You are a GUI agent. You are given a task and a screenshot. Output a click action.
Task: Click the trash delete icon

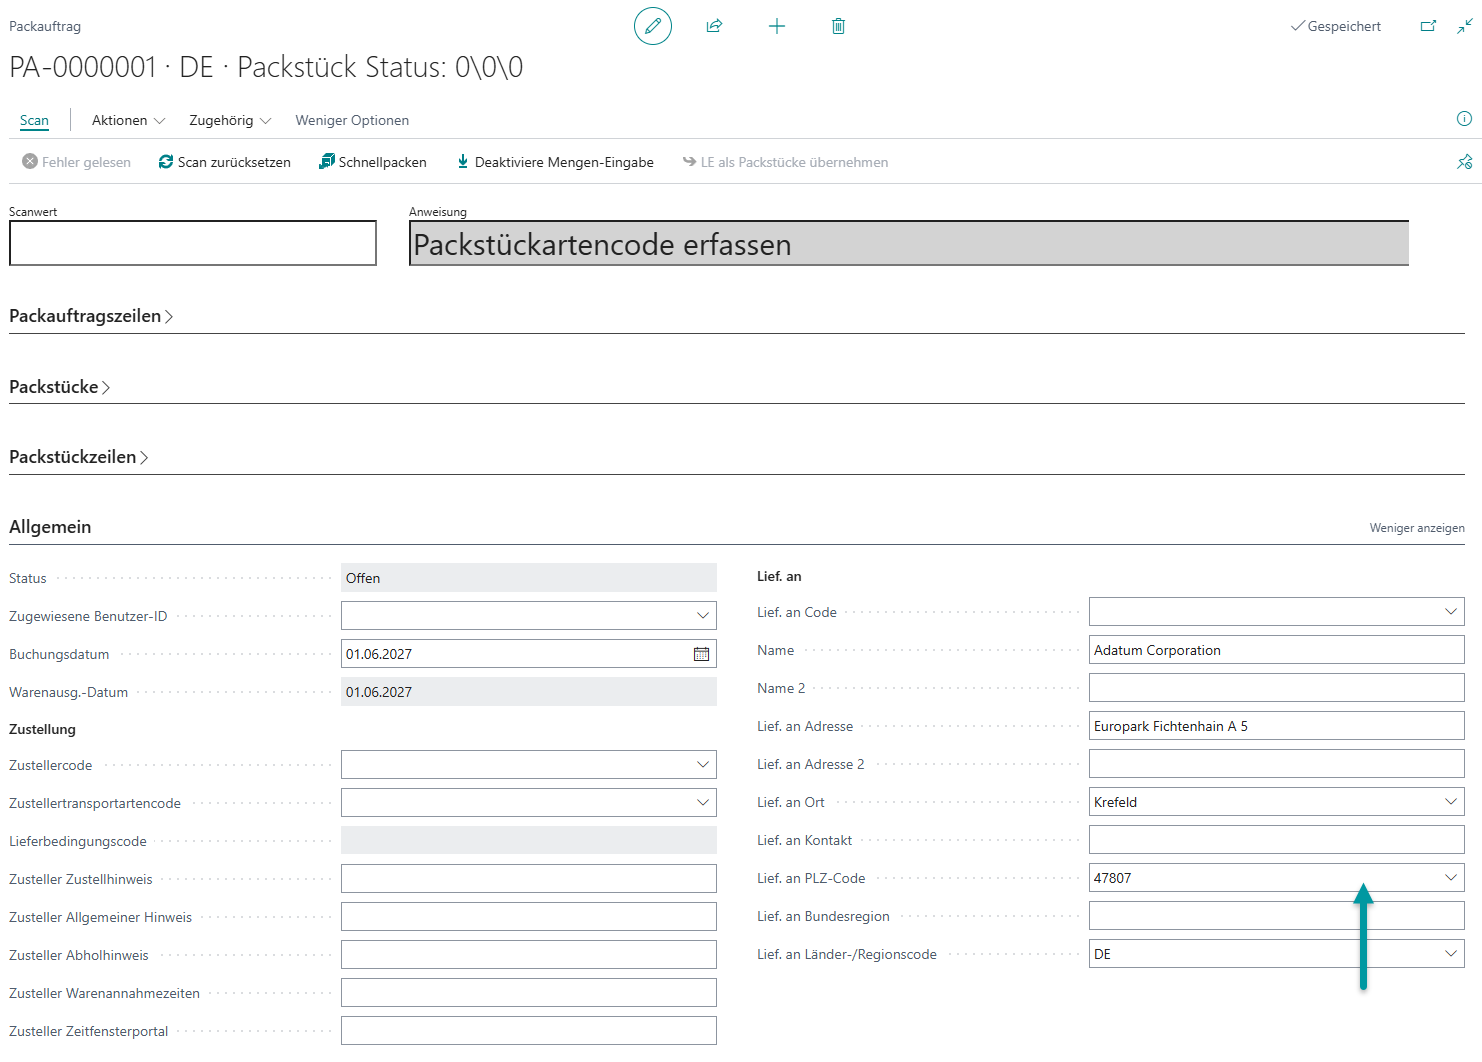point(838,26)
